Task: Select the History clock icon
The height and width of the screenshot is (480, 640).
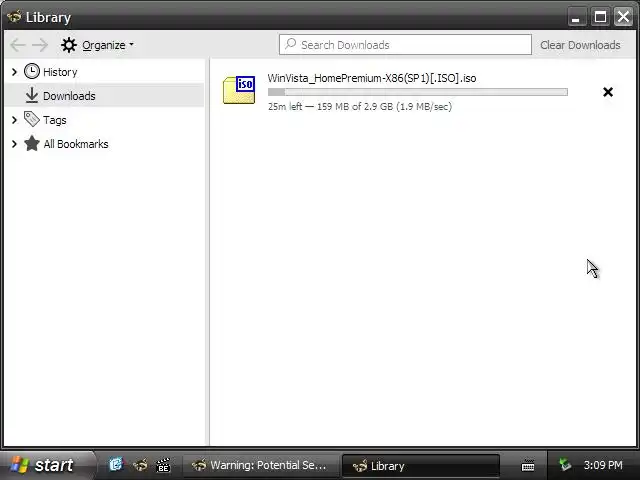Action: click(32, 71)
